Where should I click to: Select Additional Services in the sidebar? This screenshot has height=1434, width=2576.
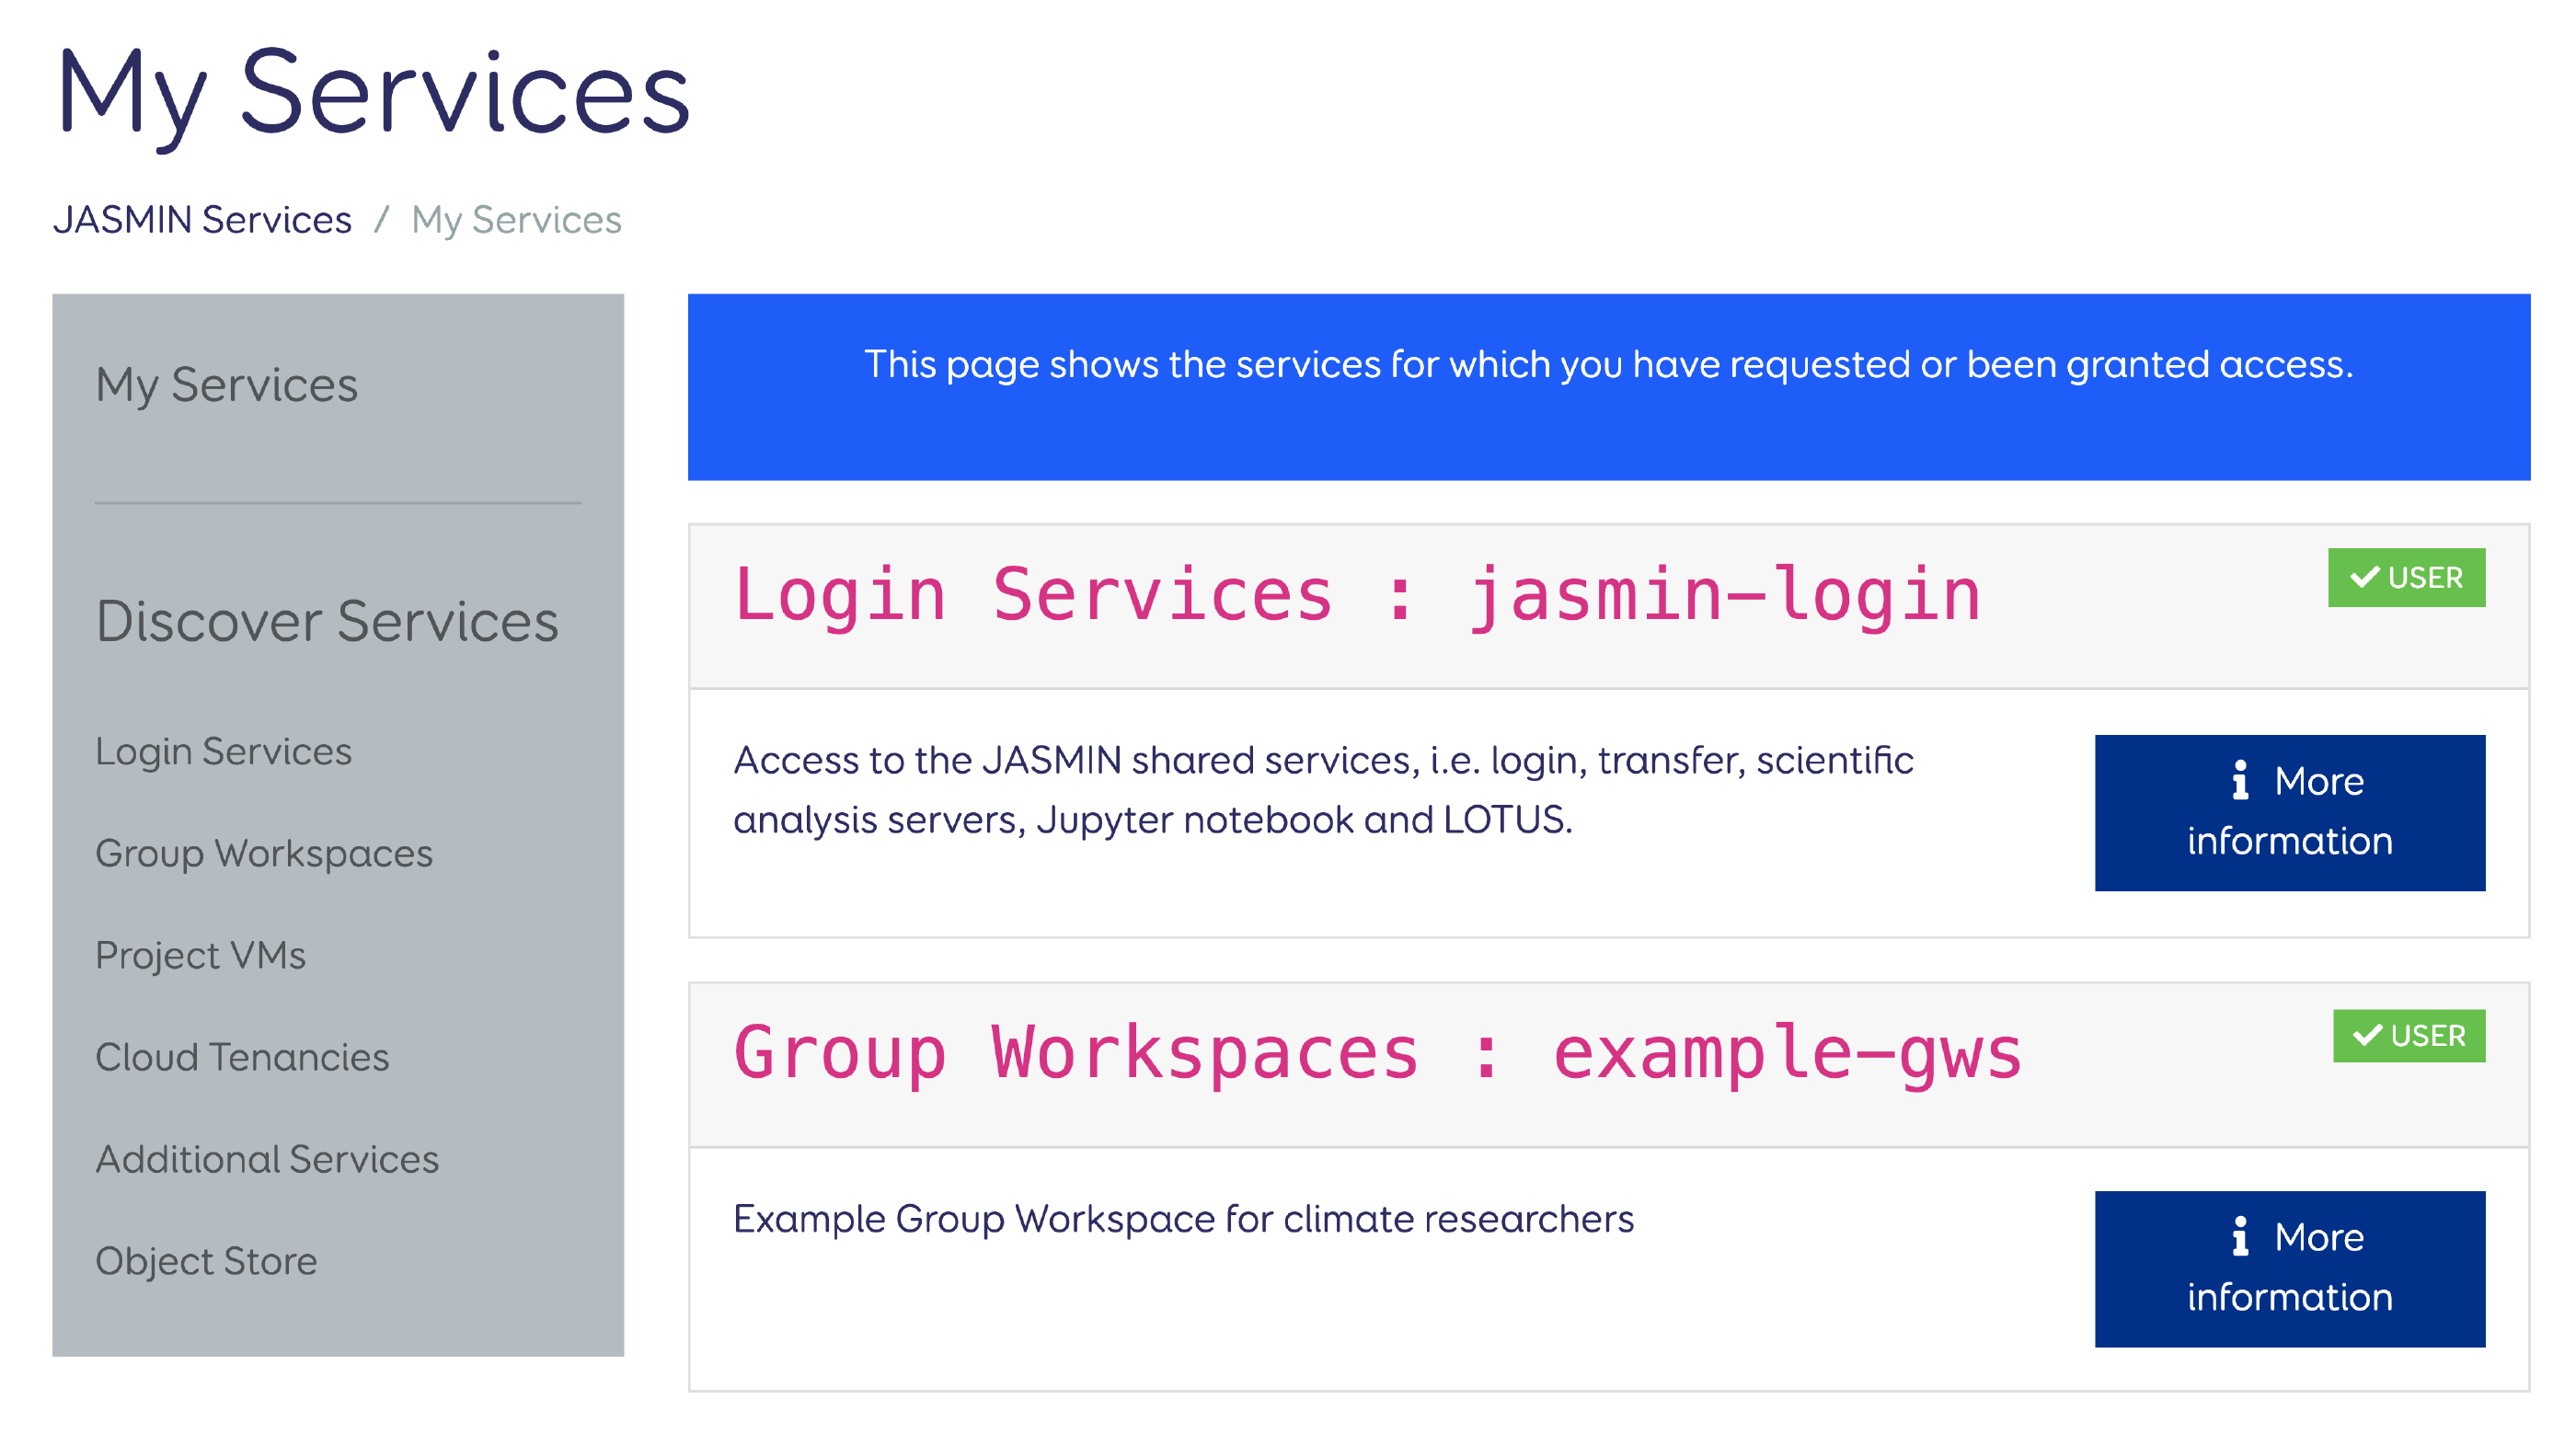(x=266, y=1160)
